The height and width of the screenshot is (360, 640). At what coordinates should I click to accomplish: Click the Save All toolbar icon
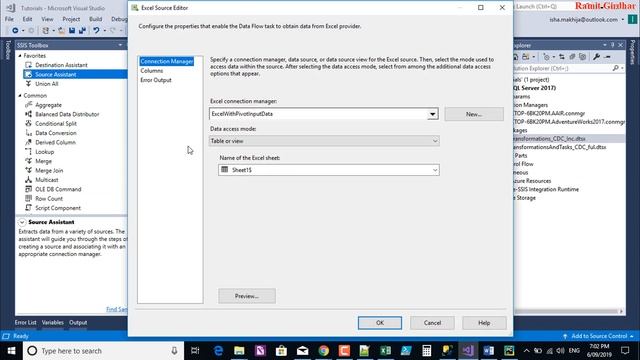(x=82, y=31)
